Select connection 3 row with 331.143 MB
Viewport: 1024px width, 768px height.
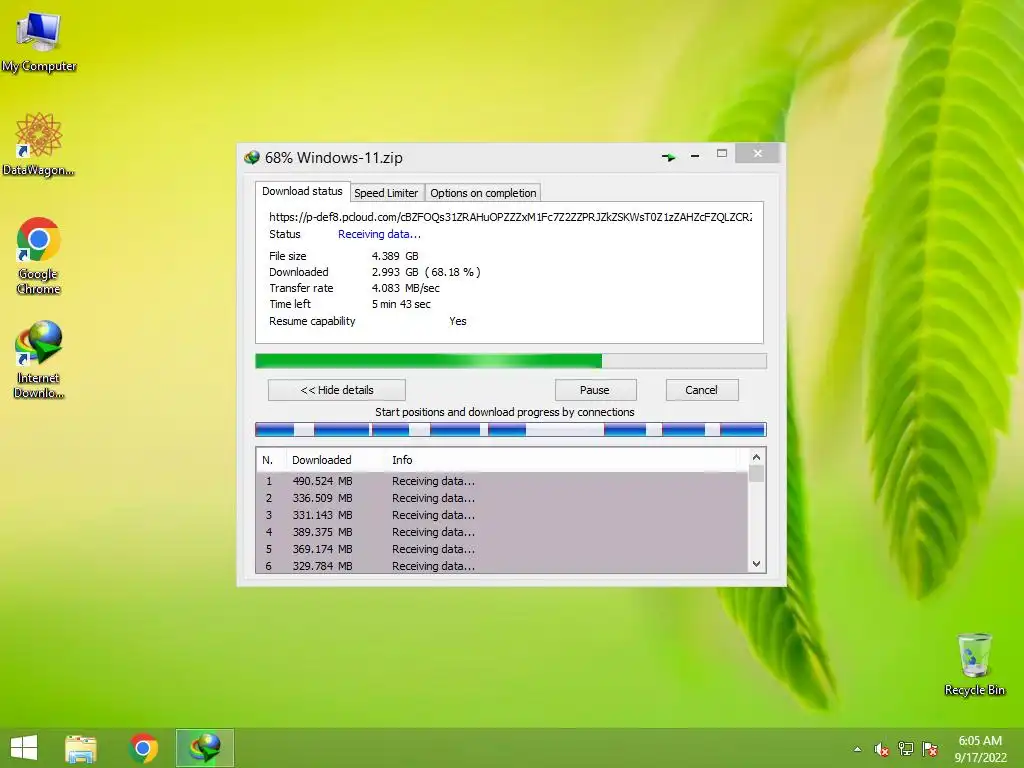(502, 515)
